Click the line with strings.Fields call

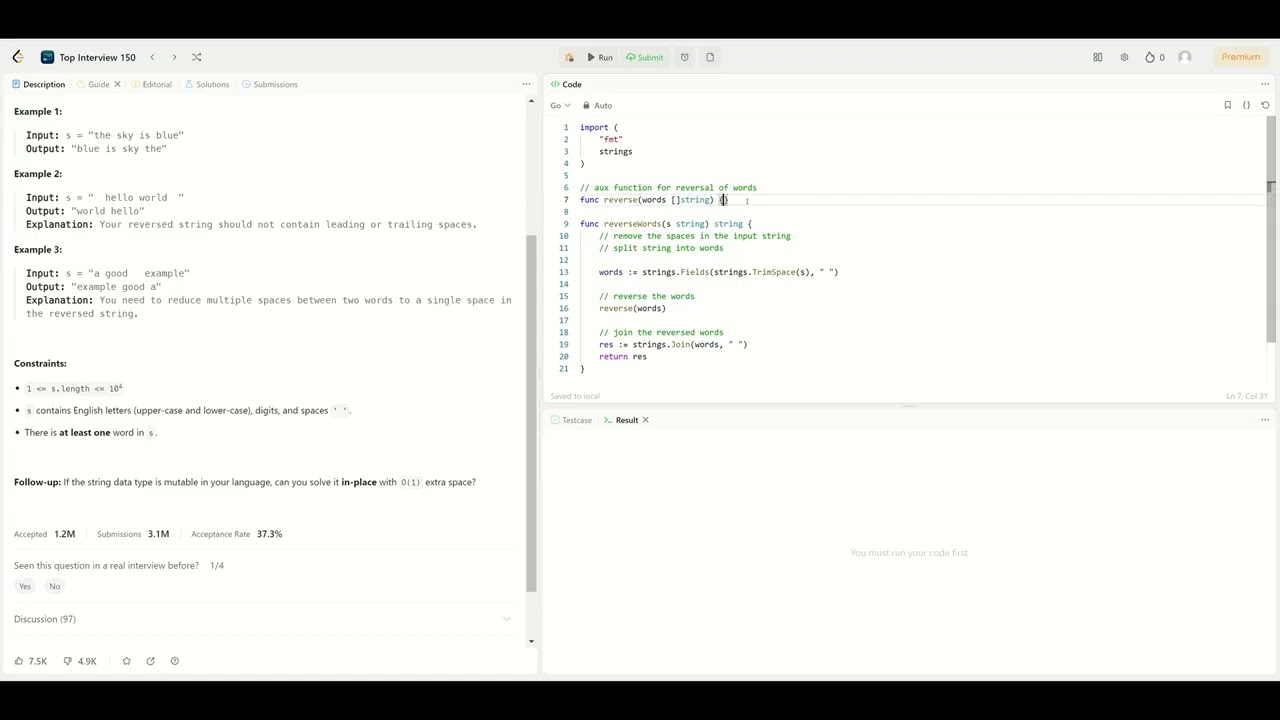[x=718, y=272]
